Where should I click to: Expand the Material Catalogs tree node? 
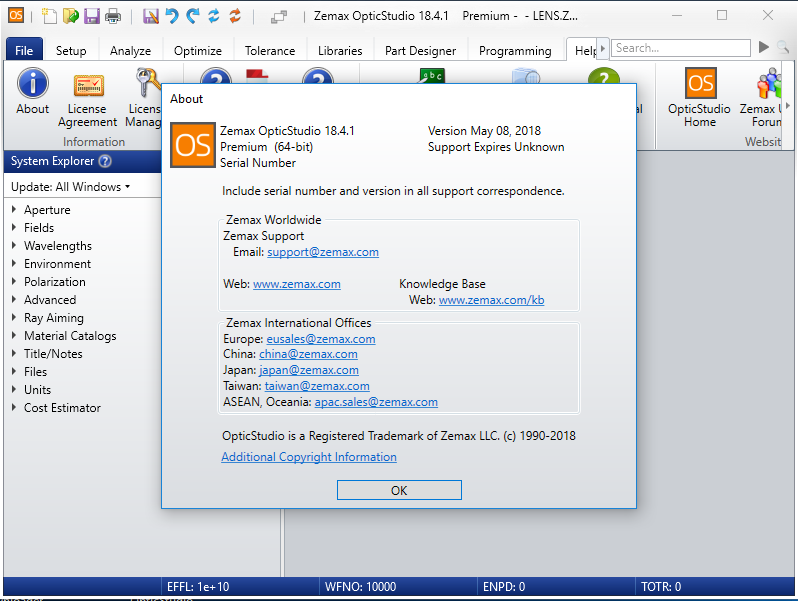click(x=14, y=335)
